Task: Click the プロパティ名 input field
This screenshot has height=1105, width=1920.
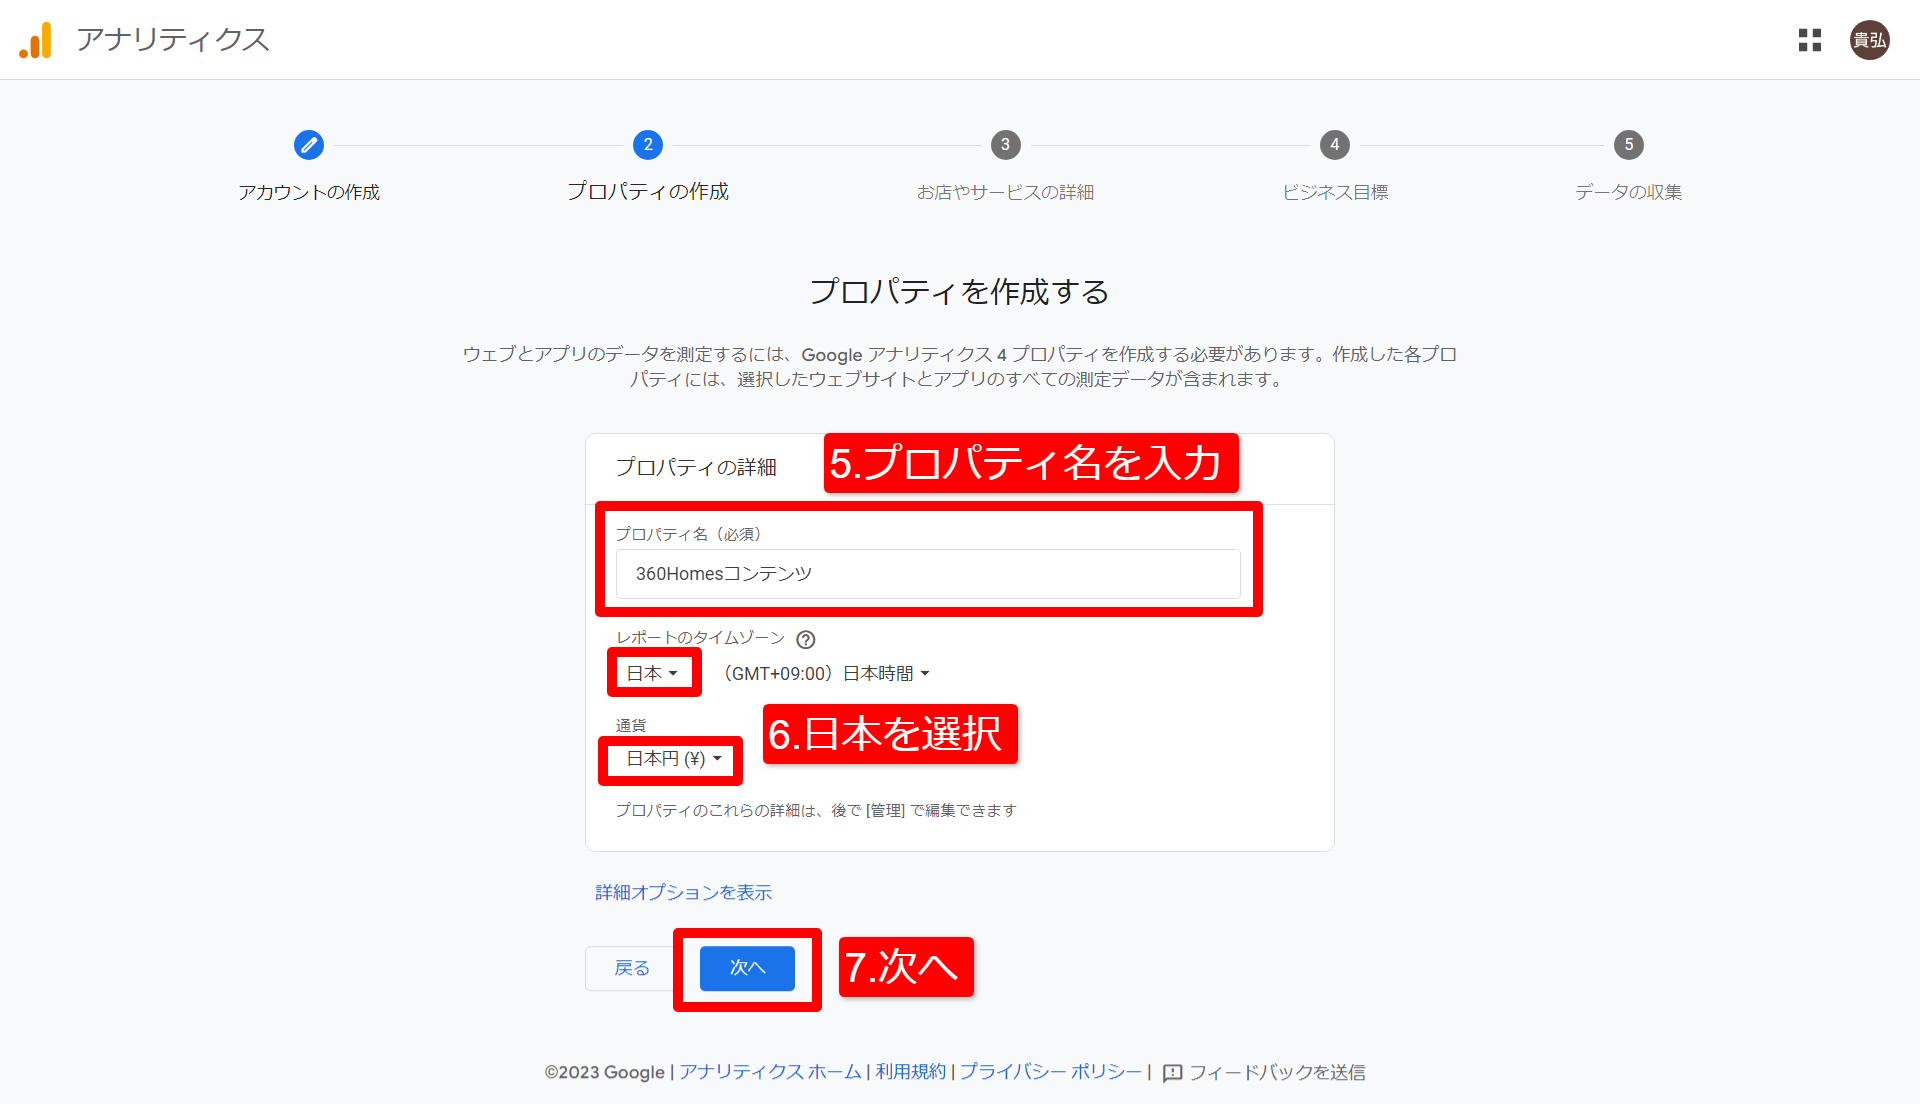Action: (928, 574)
